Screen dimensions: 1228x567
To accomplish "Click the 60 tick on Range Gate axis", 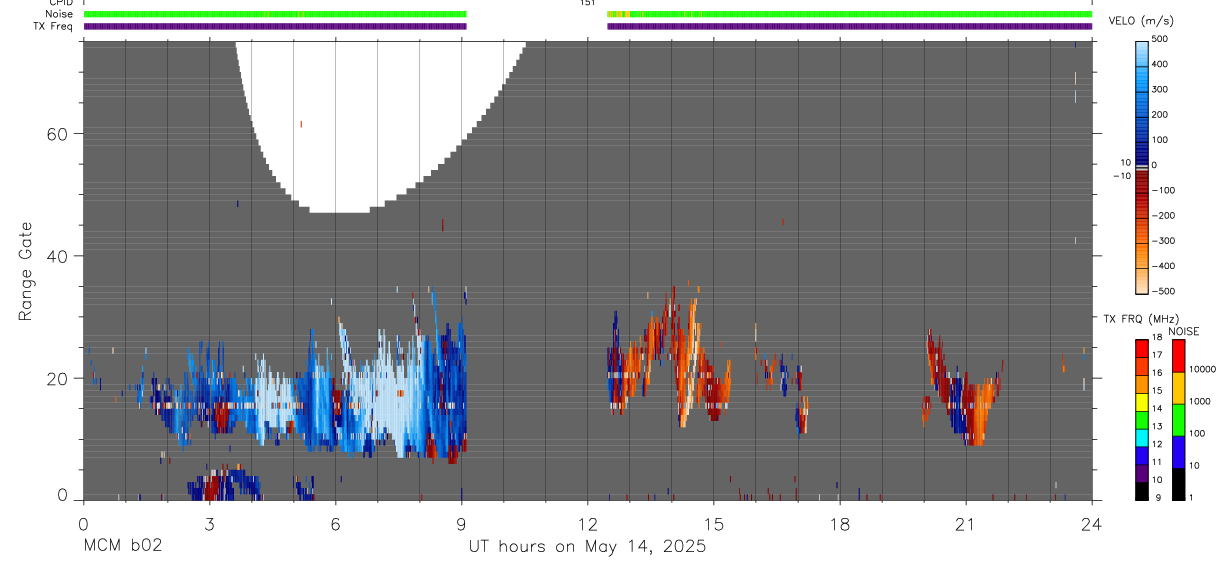I will point(59,133).
